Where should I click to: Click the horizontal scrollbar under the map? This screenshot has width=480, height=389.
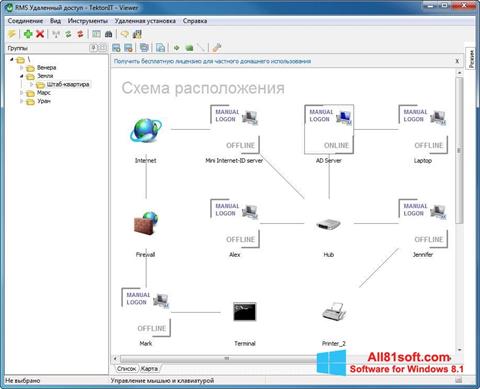point(227,359)
